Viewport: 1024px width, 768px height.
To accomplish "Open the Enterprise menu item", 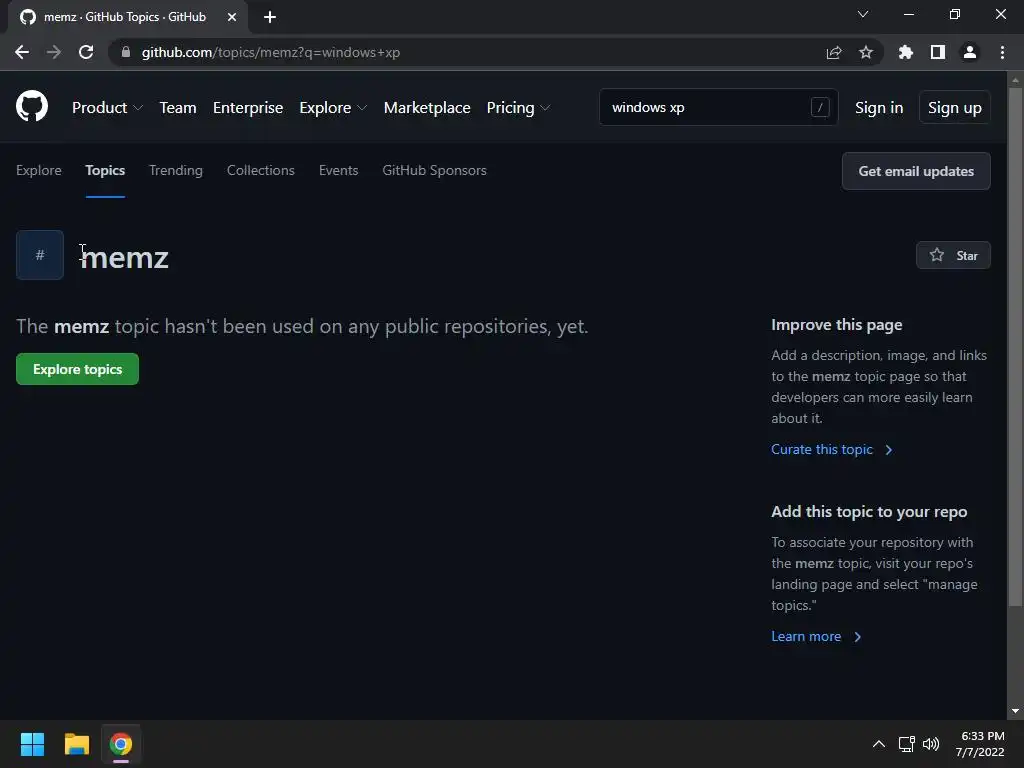I will 248,108.
